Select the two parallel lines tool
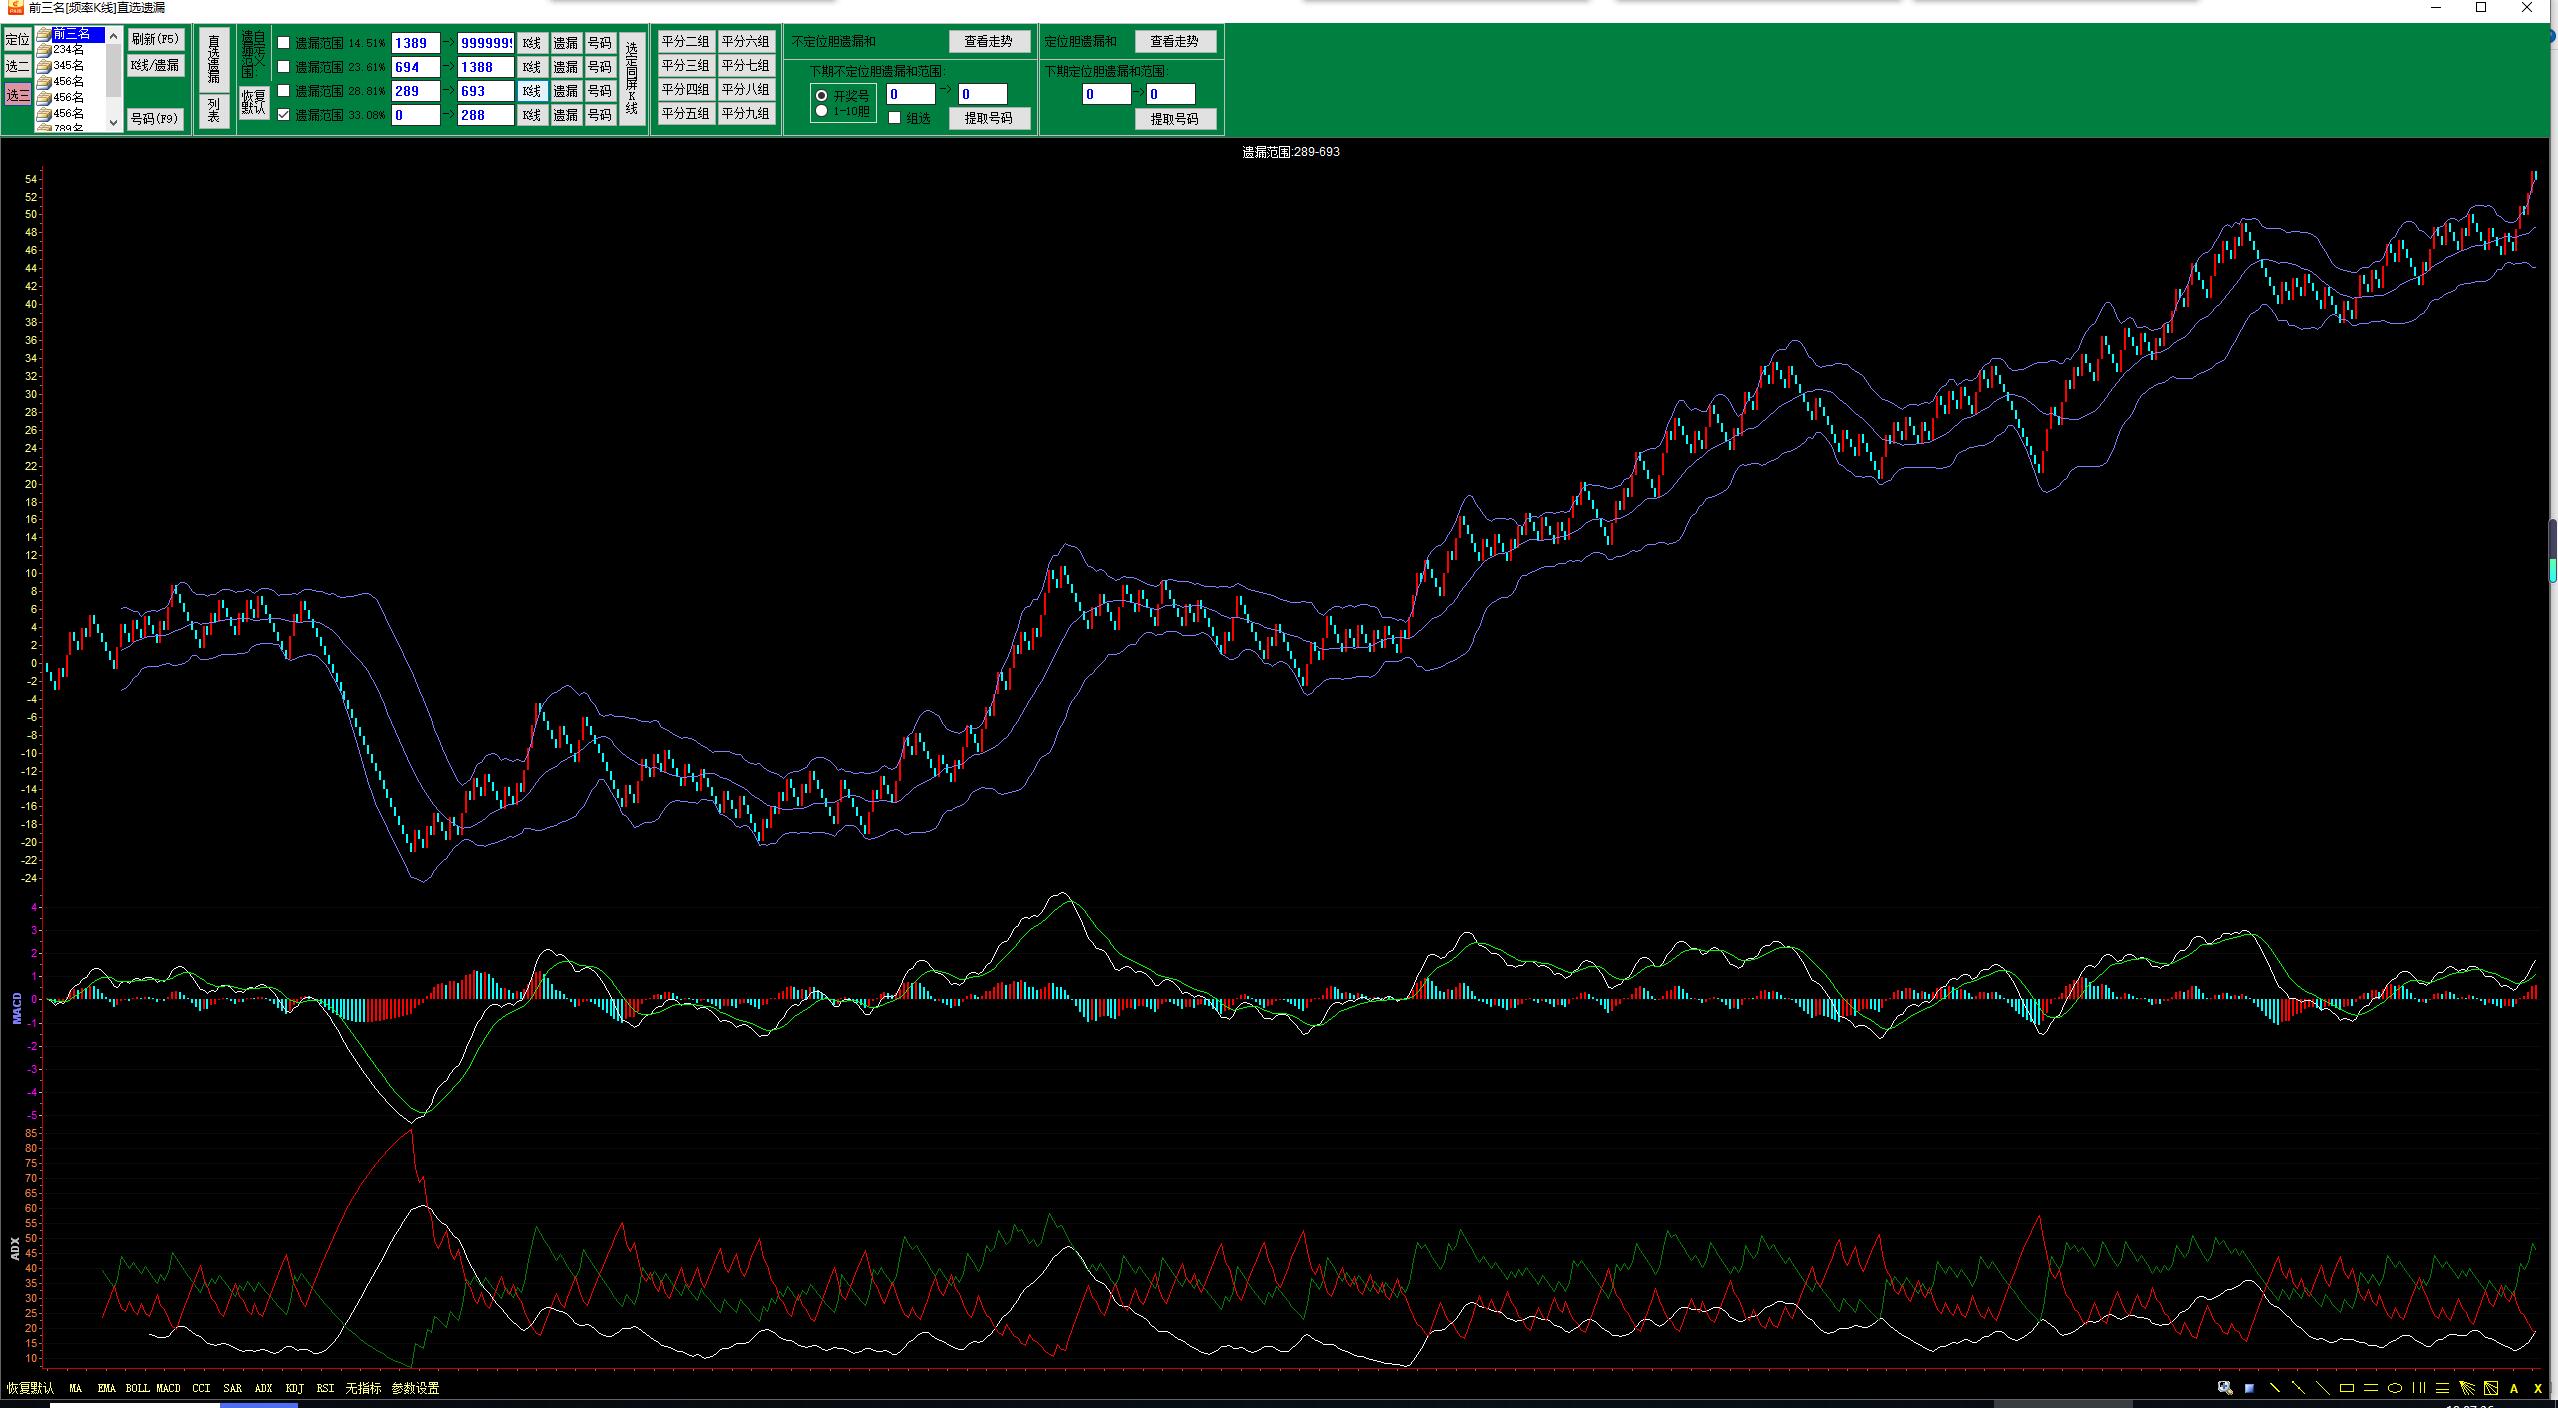Viewport: 2558px width, 1408px height. coord(2370,1388)
